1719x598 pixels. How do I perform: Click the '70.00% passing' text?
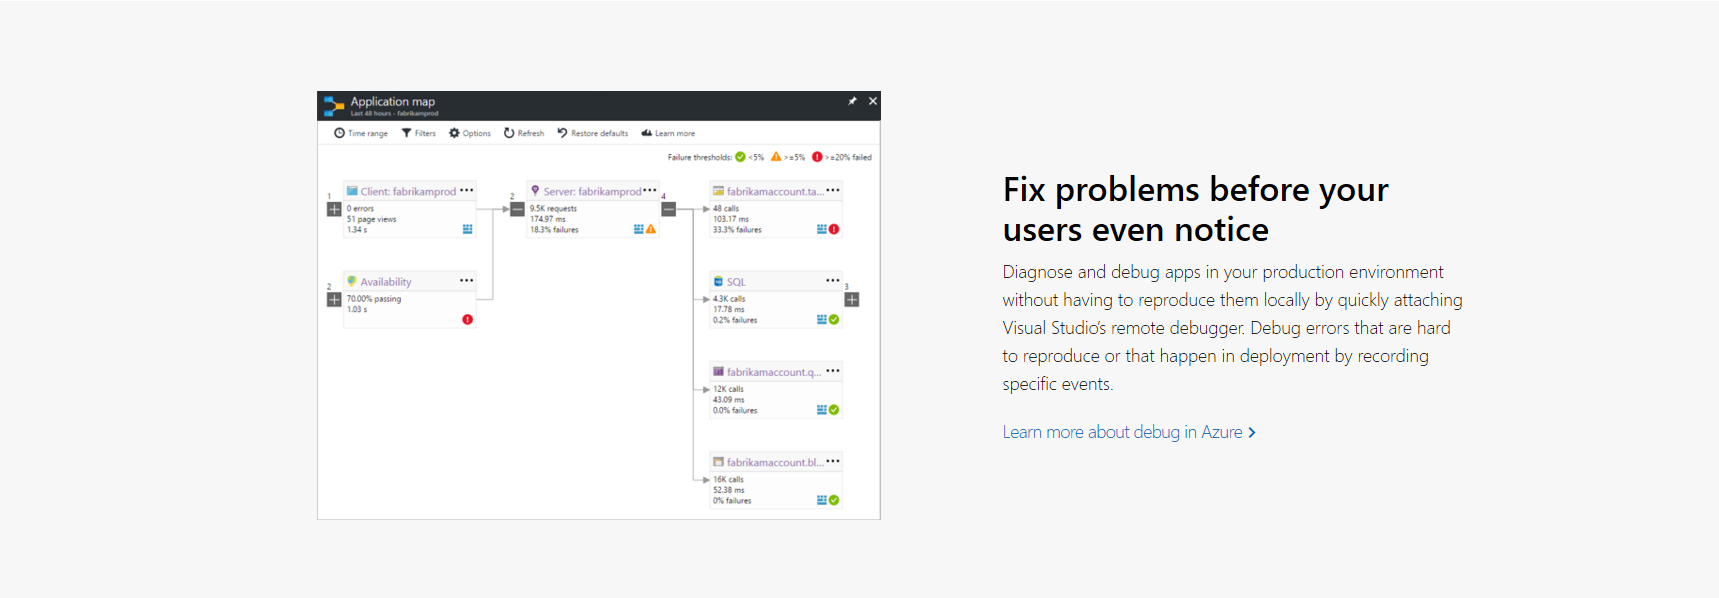[x=374, y=299]
